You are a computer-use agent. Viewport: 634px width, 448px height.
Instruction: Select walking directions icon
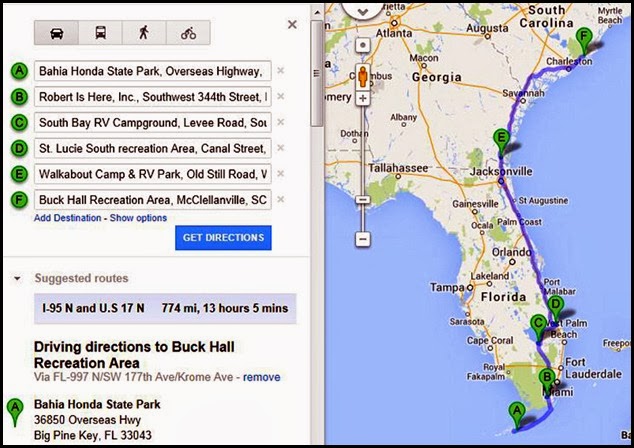[144, 33]
